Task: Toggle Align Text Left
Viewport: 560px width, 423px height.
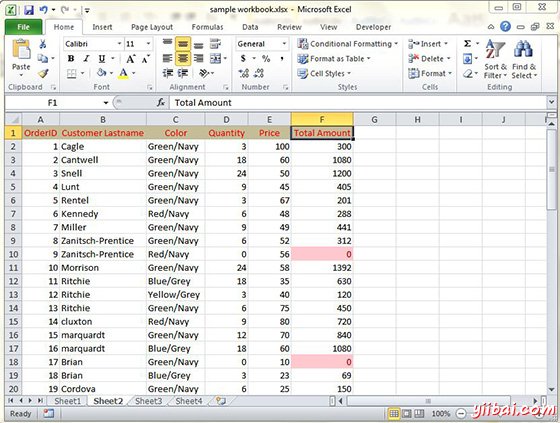Action: click(167, 59)
